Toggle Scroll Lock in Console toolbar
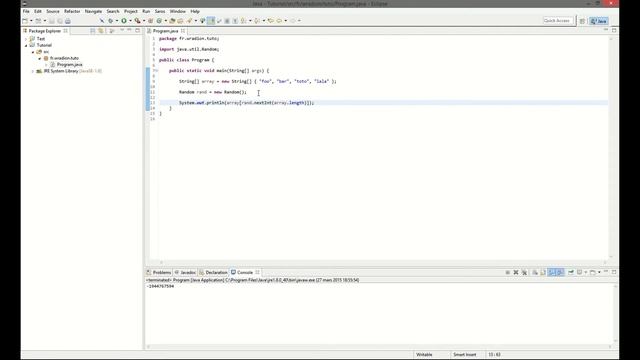Viewport: 640px width, 360px height. point(543,272)
